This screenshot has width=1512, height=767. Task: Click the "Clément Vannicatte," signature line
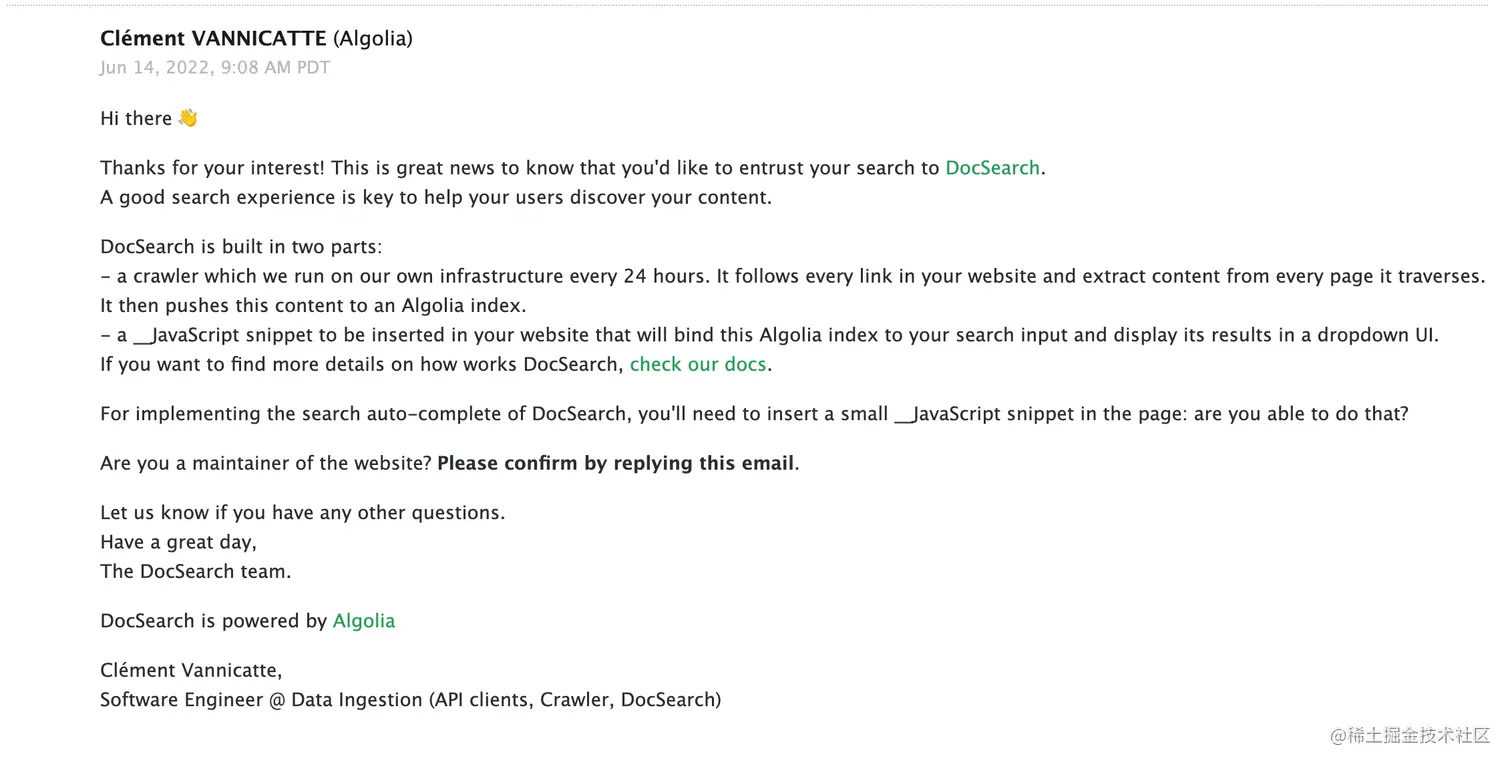coord(191,670)
